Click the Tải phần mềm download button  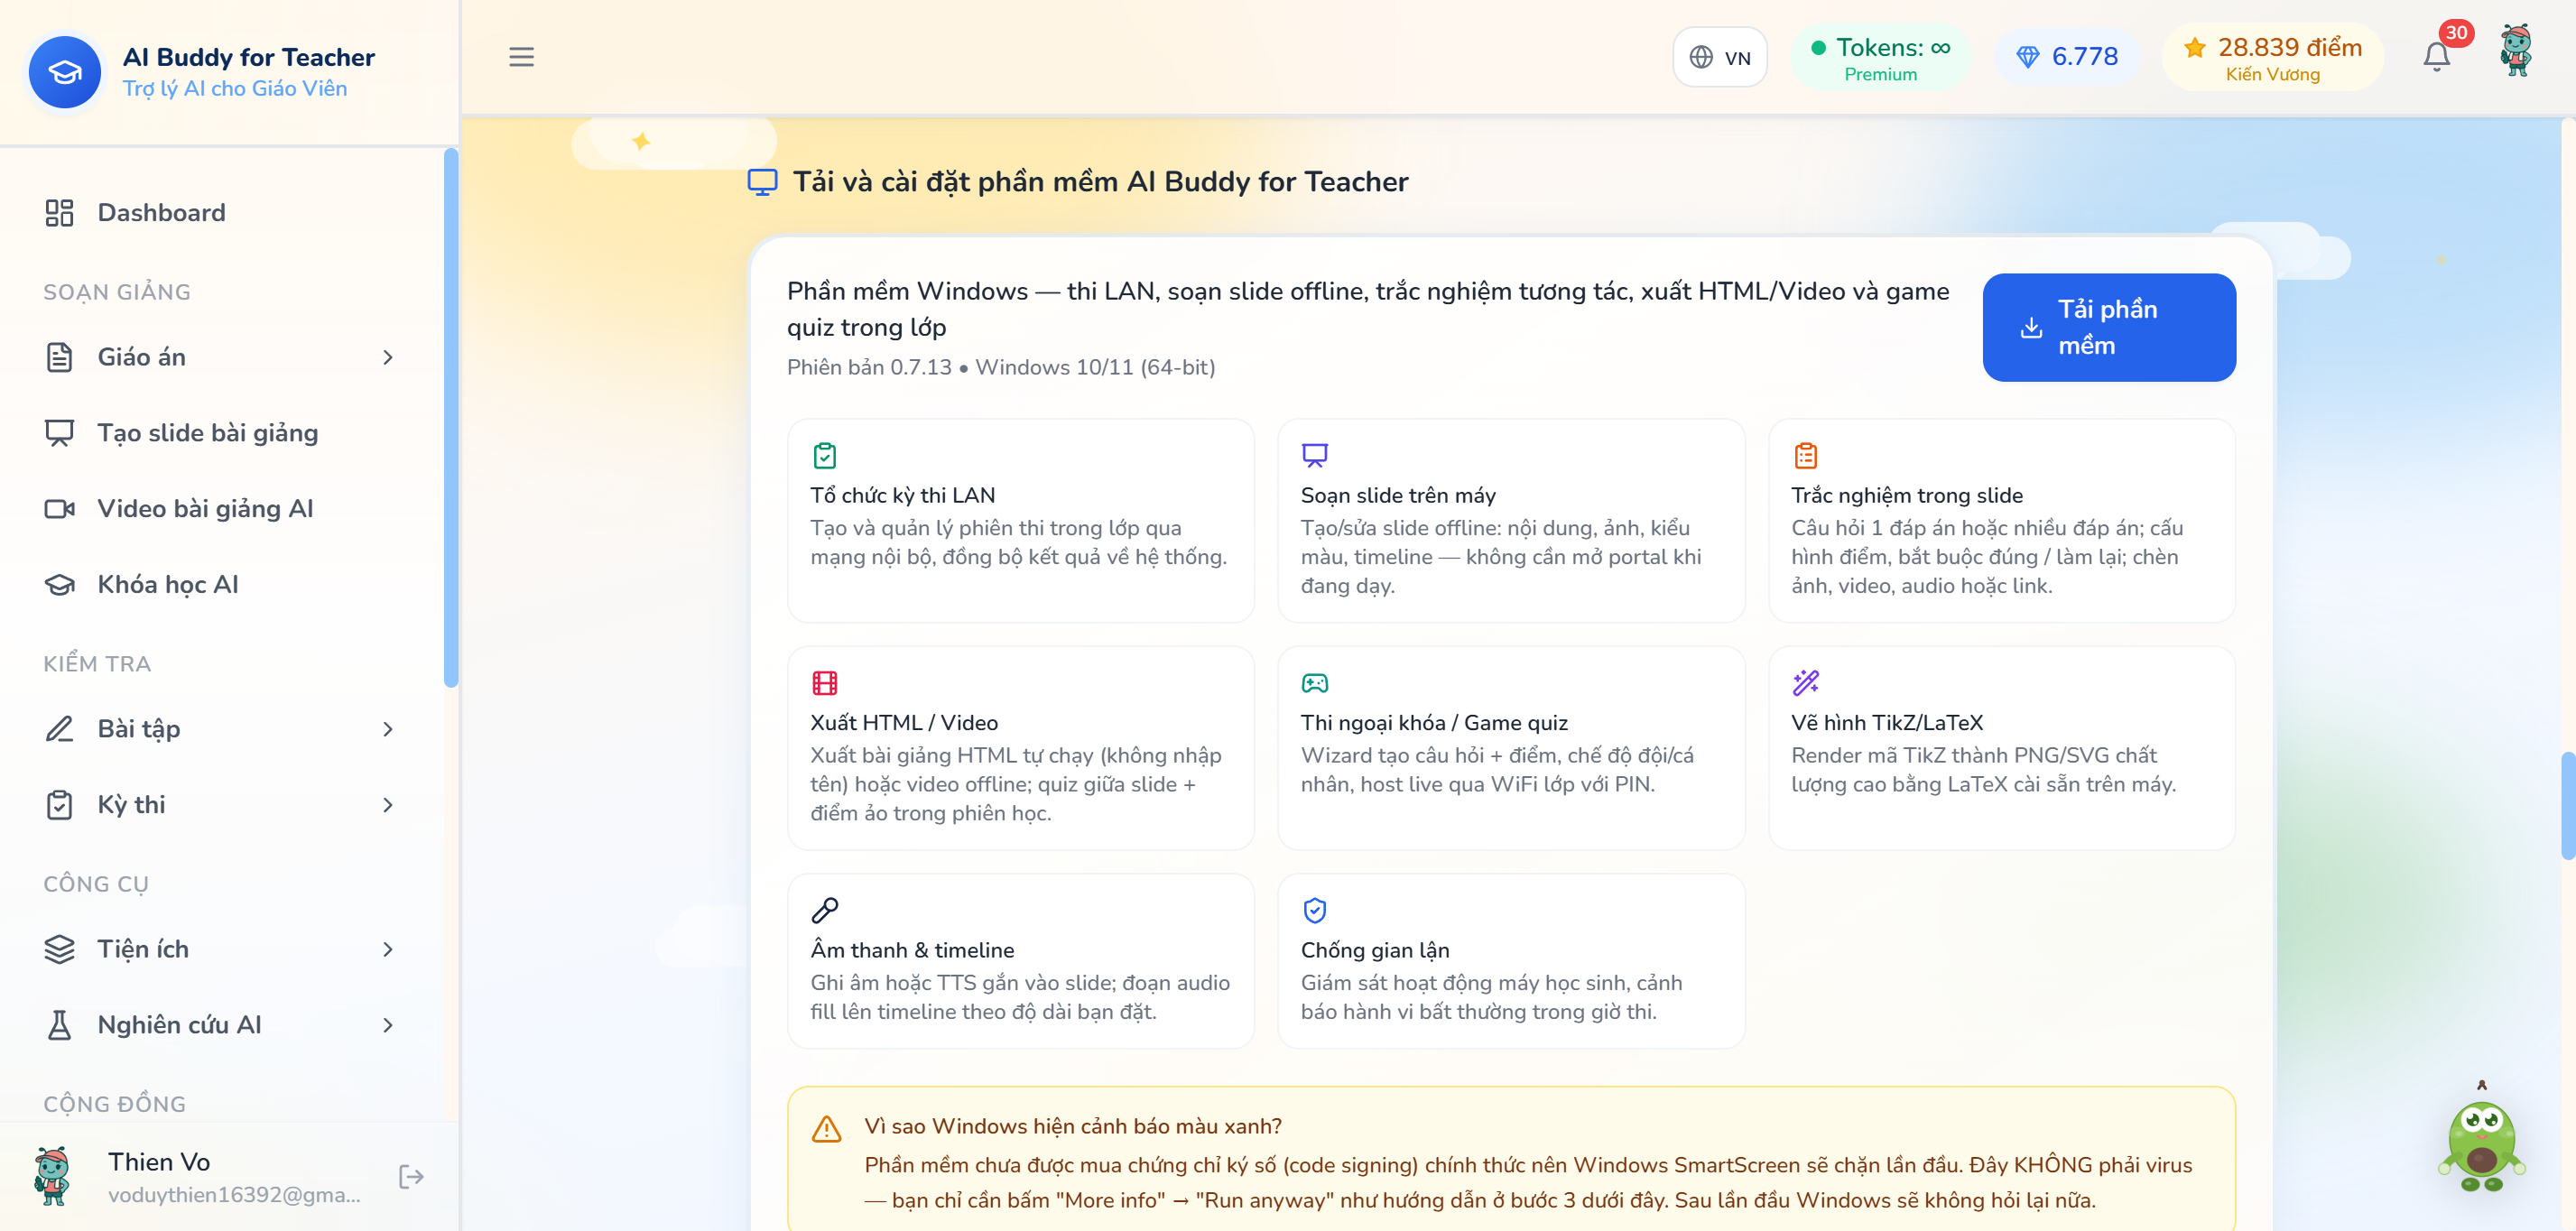point(2108,327)
